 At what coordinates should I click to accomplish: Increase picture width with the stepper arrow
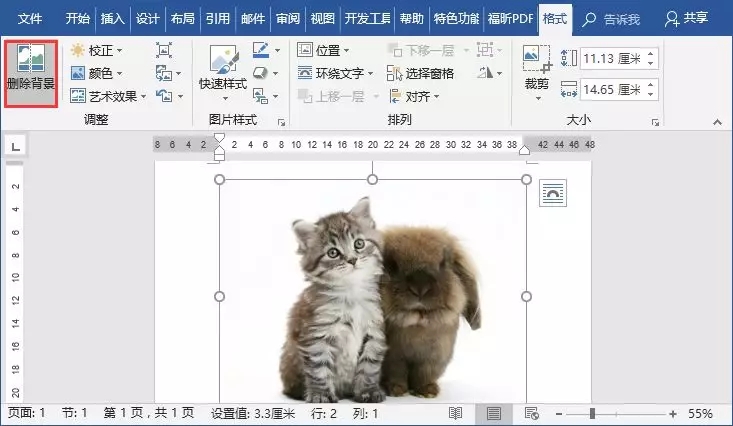pos(654,84)
